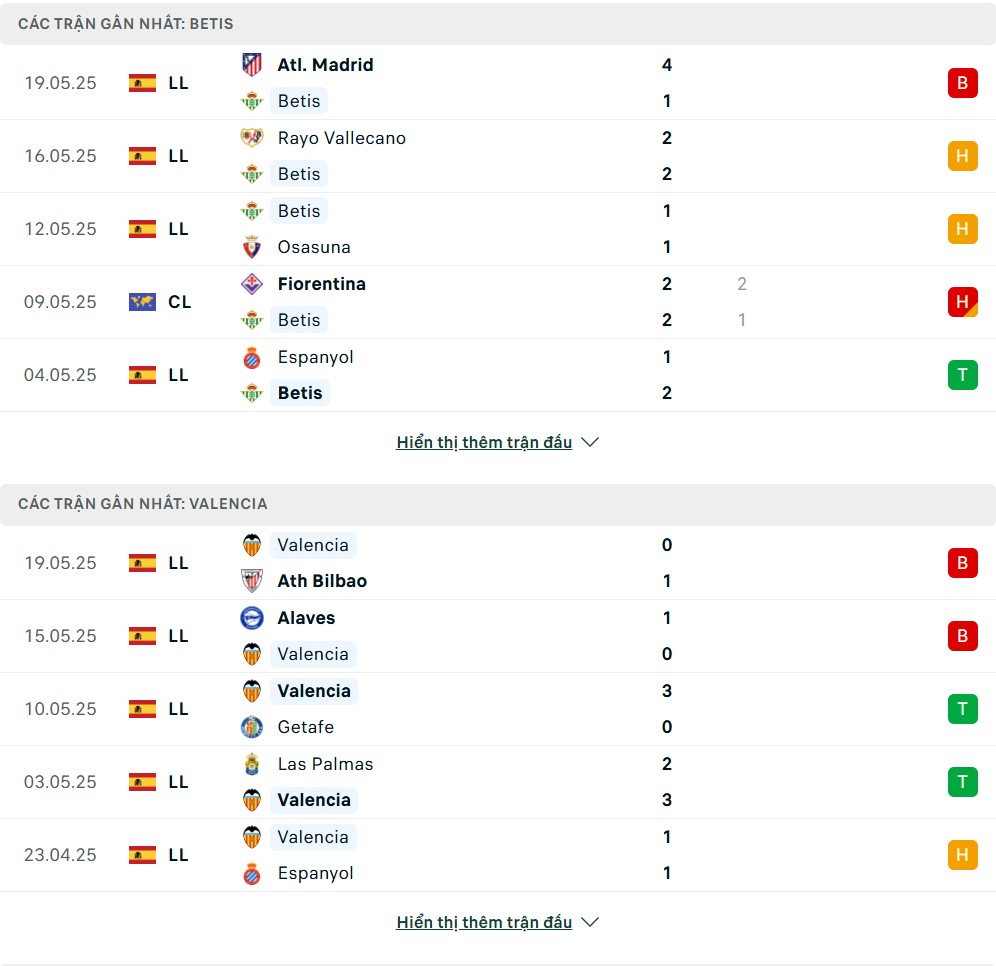The image size is (996, 966).
Task: Click the Conference League flag icon for 09.05.25
Action: (142, 302)
